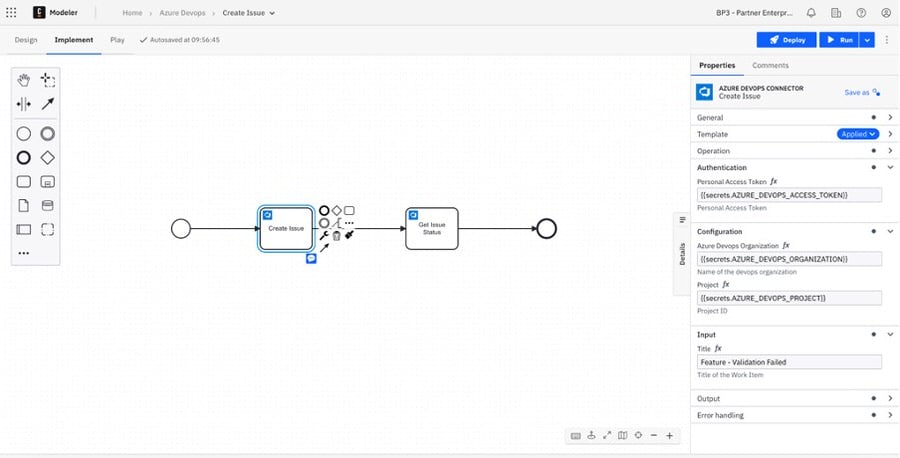This screenshot has height=458, width=900.
Task: Activate the Lasso selection tool
Action: click(48, 80)
